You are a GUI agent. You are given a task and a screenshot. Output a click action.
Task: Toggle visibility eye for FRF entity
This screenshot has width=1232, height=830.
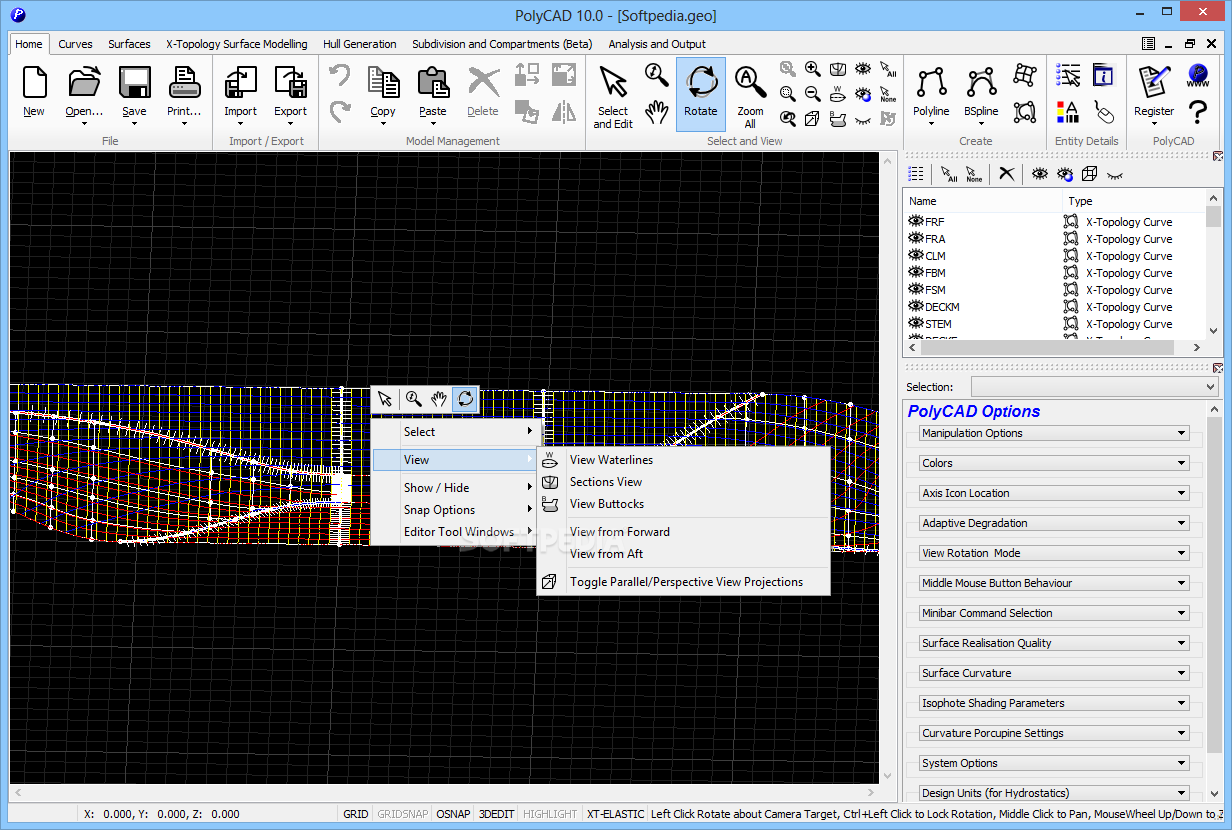(915, 222)
